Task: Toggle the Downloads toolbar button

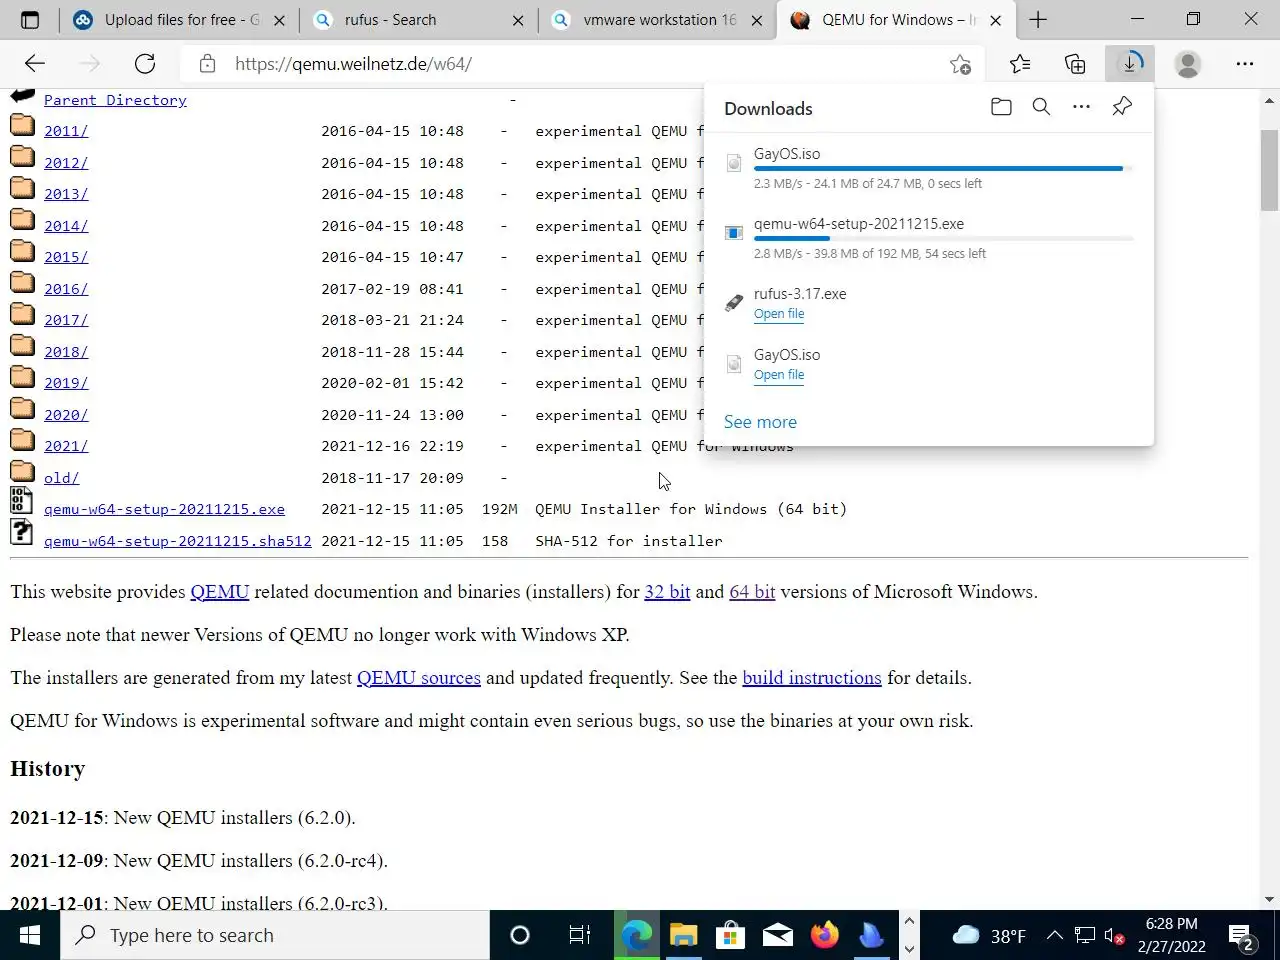Action: [x=1130, y=64]
